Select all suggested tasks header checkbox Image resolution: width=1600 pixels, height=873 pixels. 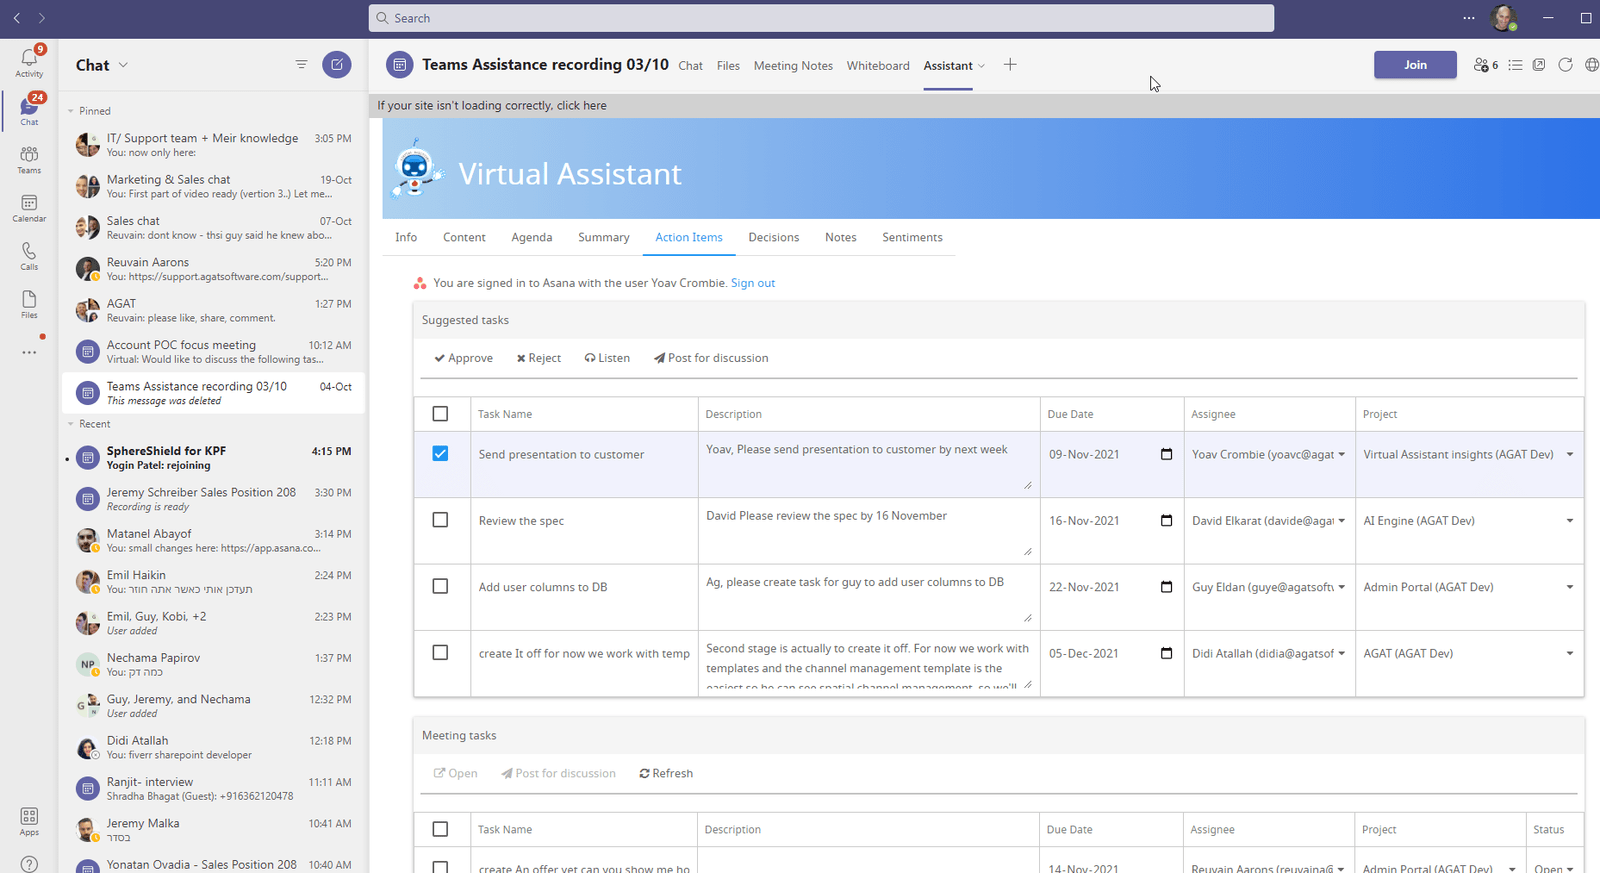440,413
